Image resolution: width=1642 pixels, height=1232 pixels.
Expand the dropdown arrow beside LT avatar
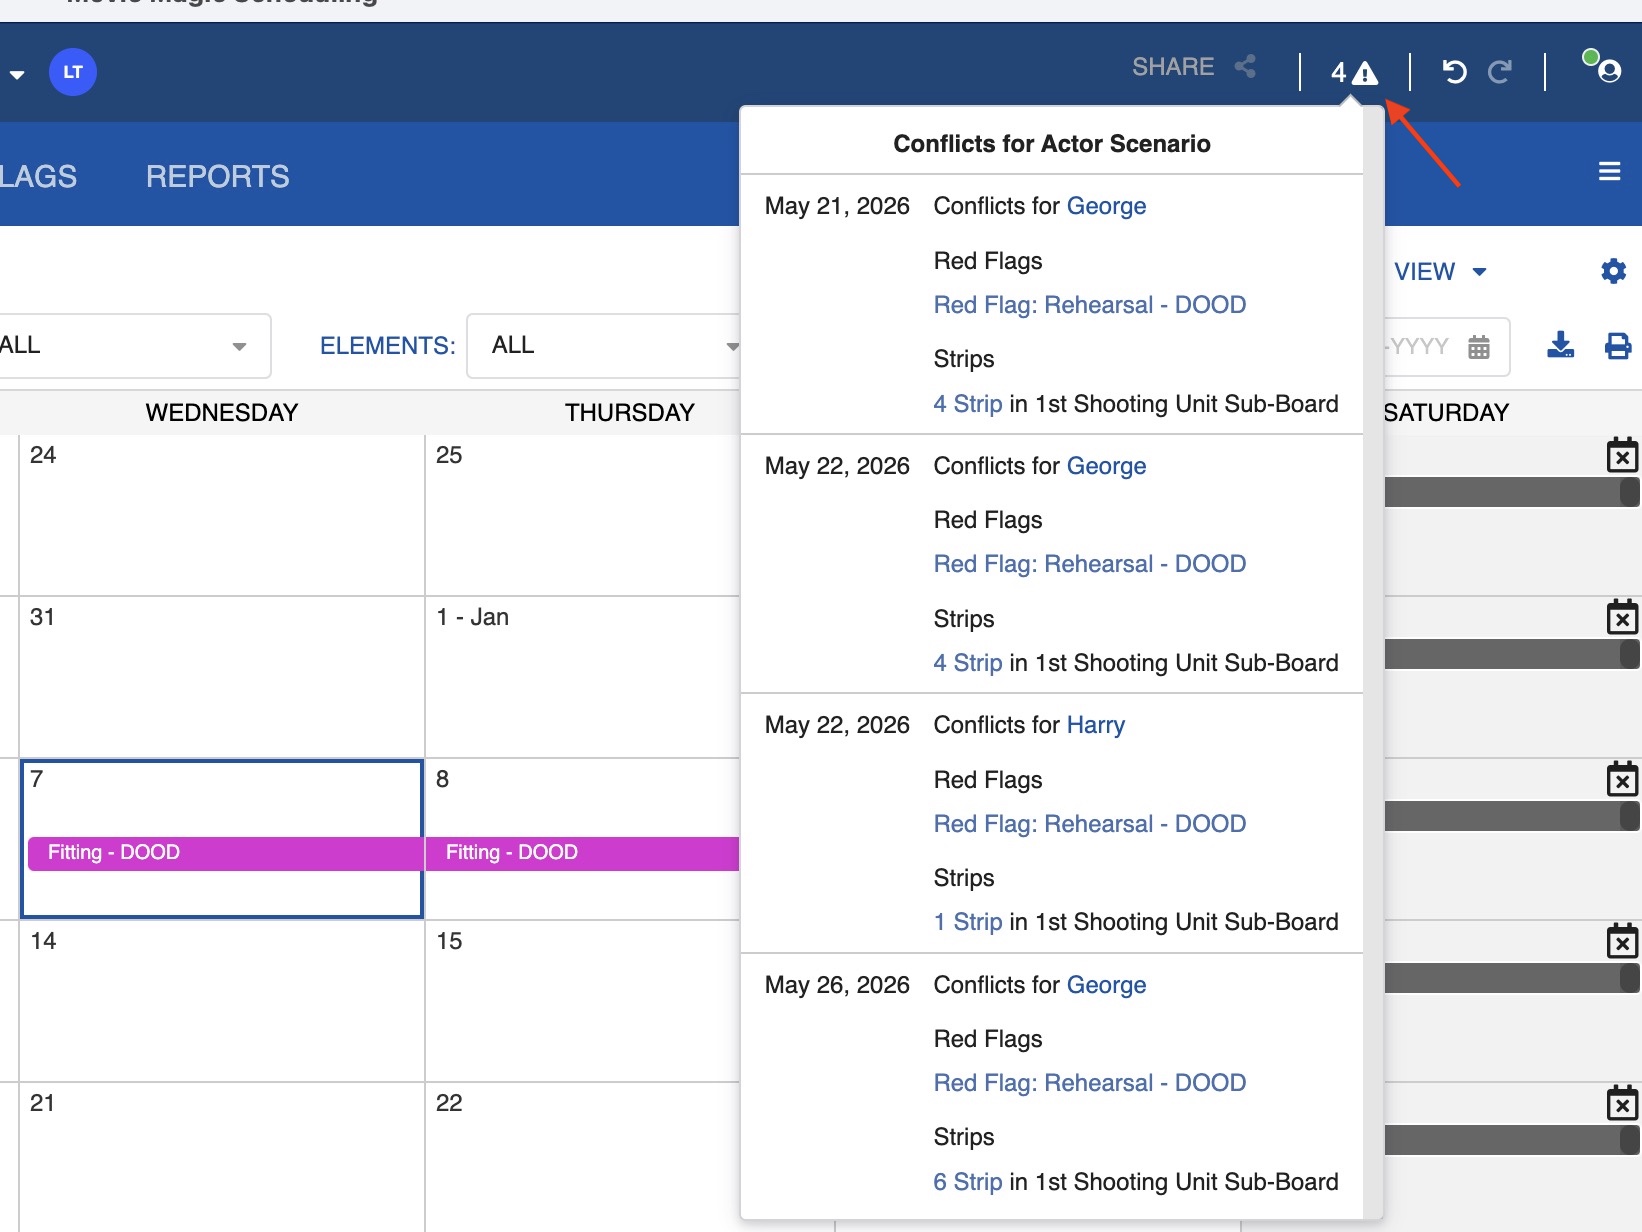tap(17, 74)
